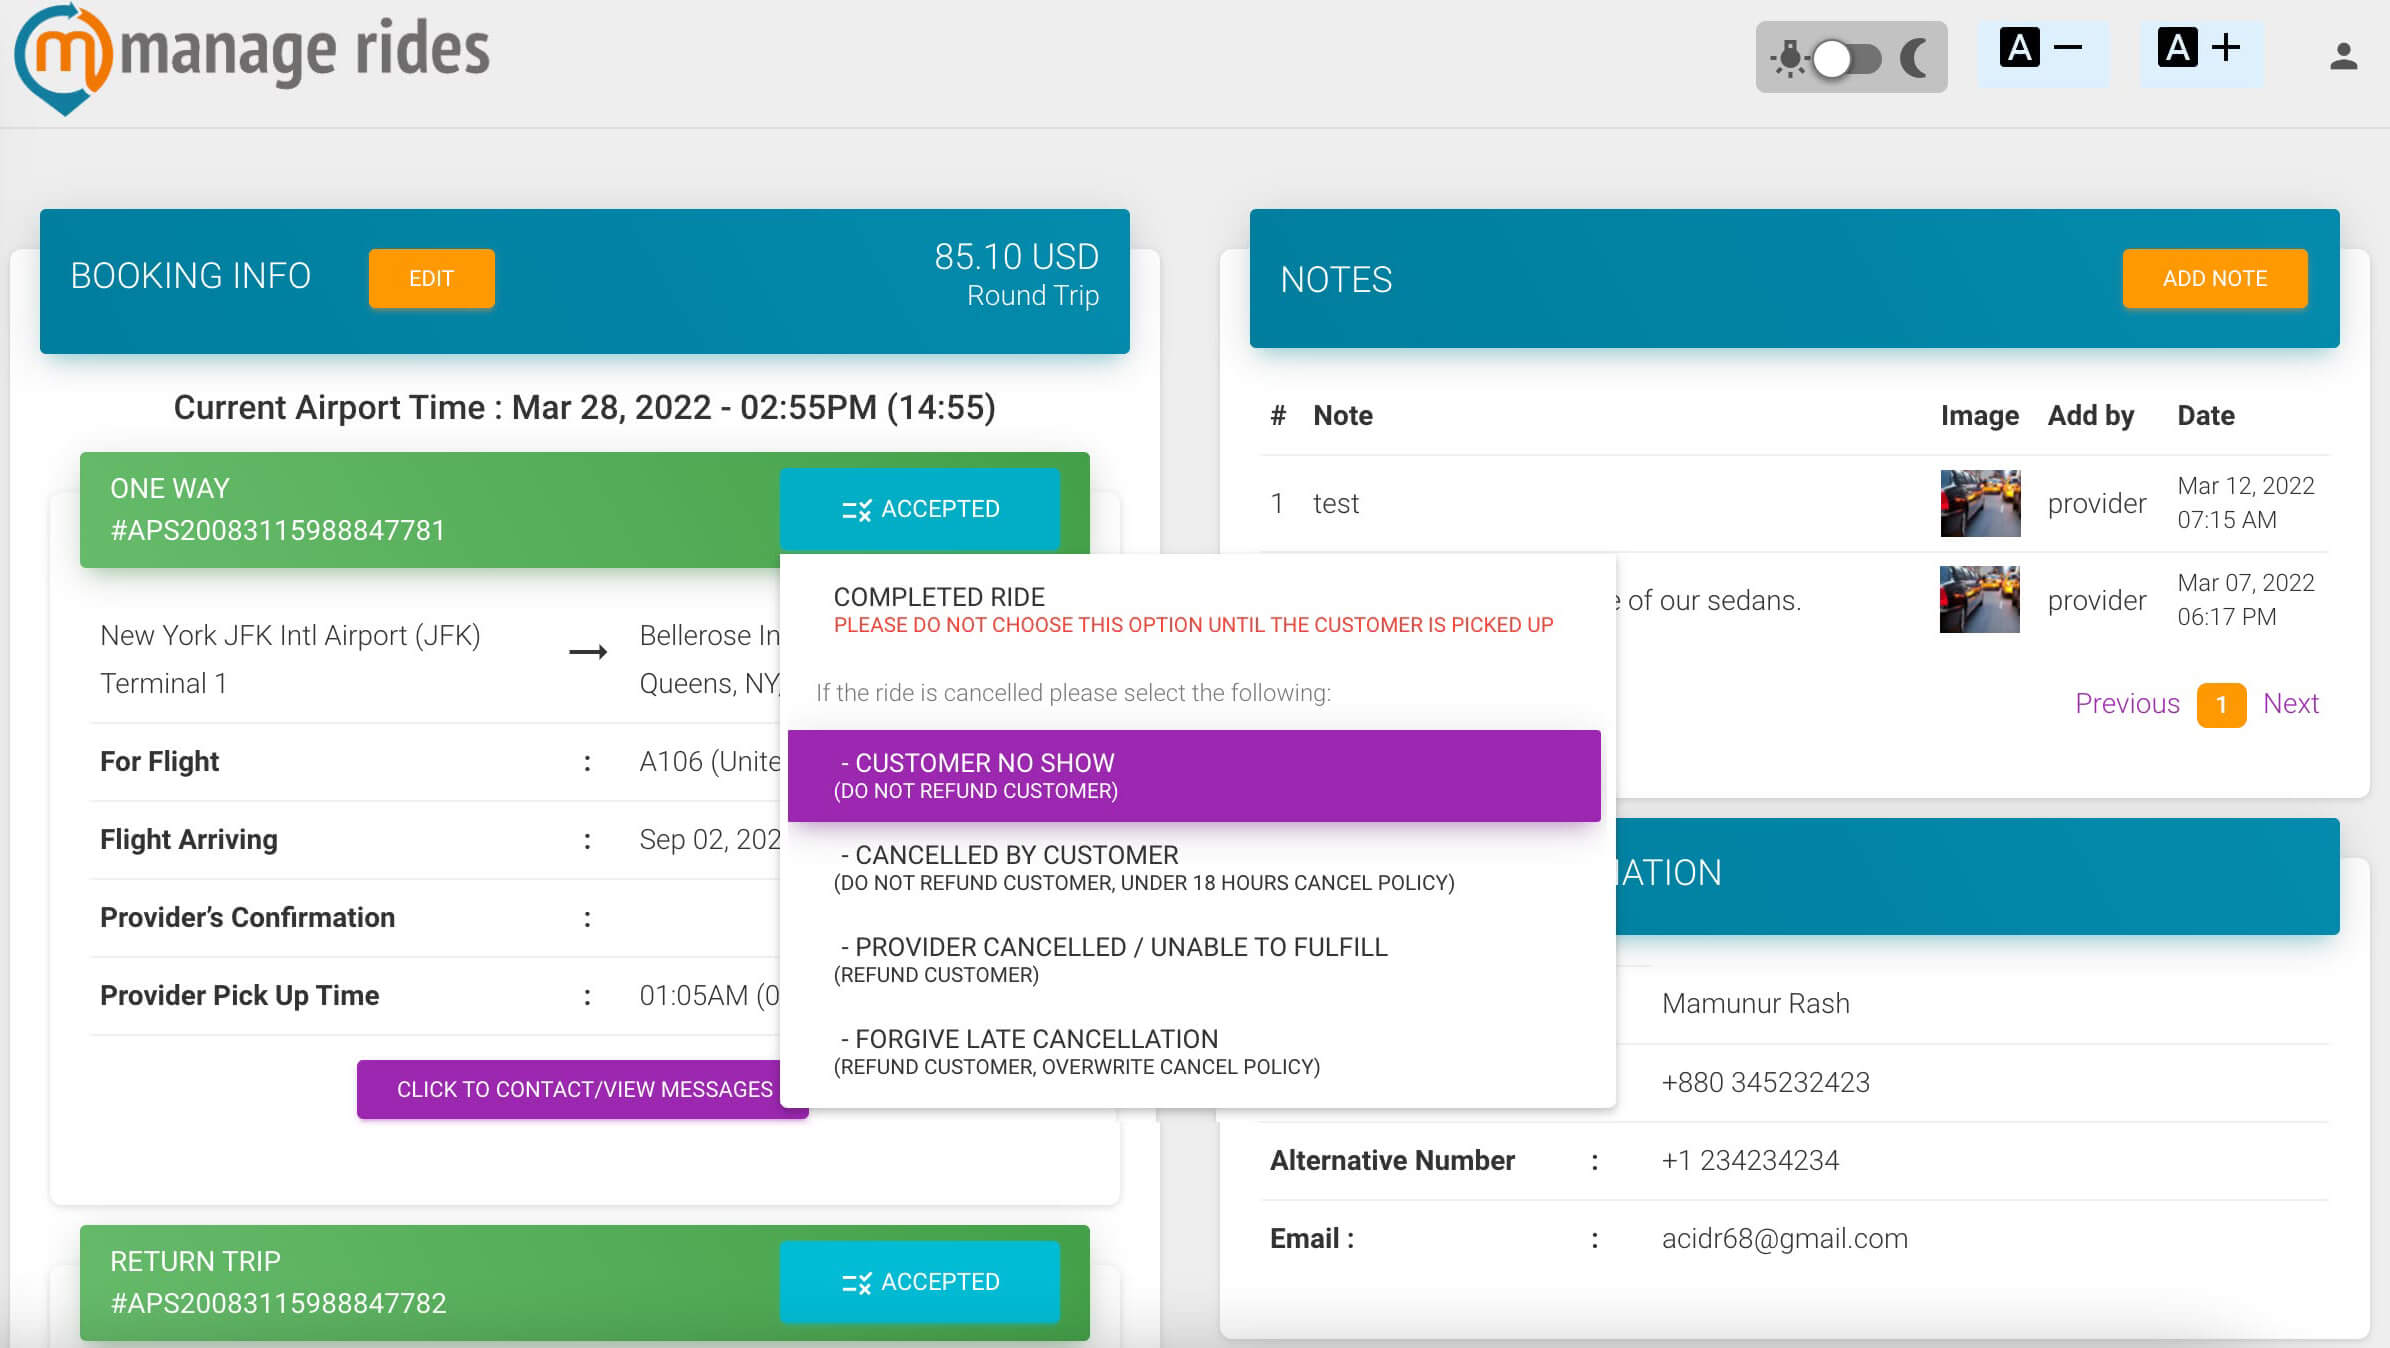The width and height of the screenshot is (2390, 1348).
Task: Open ACCEPTED status dropdown for One Way
Action: (x=920, y=509)
